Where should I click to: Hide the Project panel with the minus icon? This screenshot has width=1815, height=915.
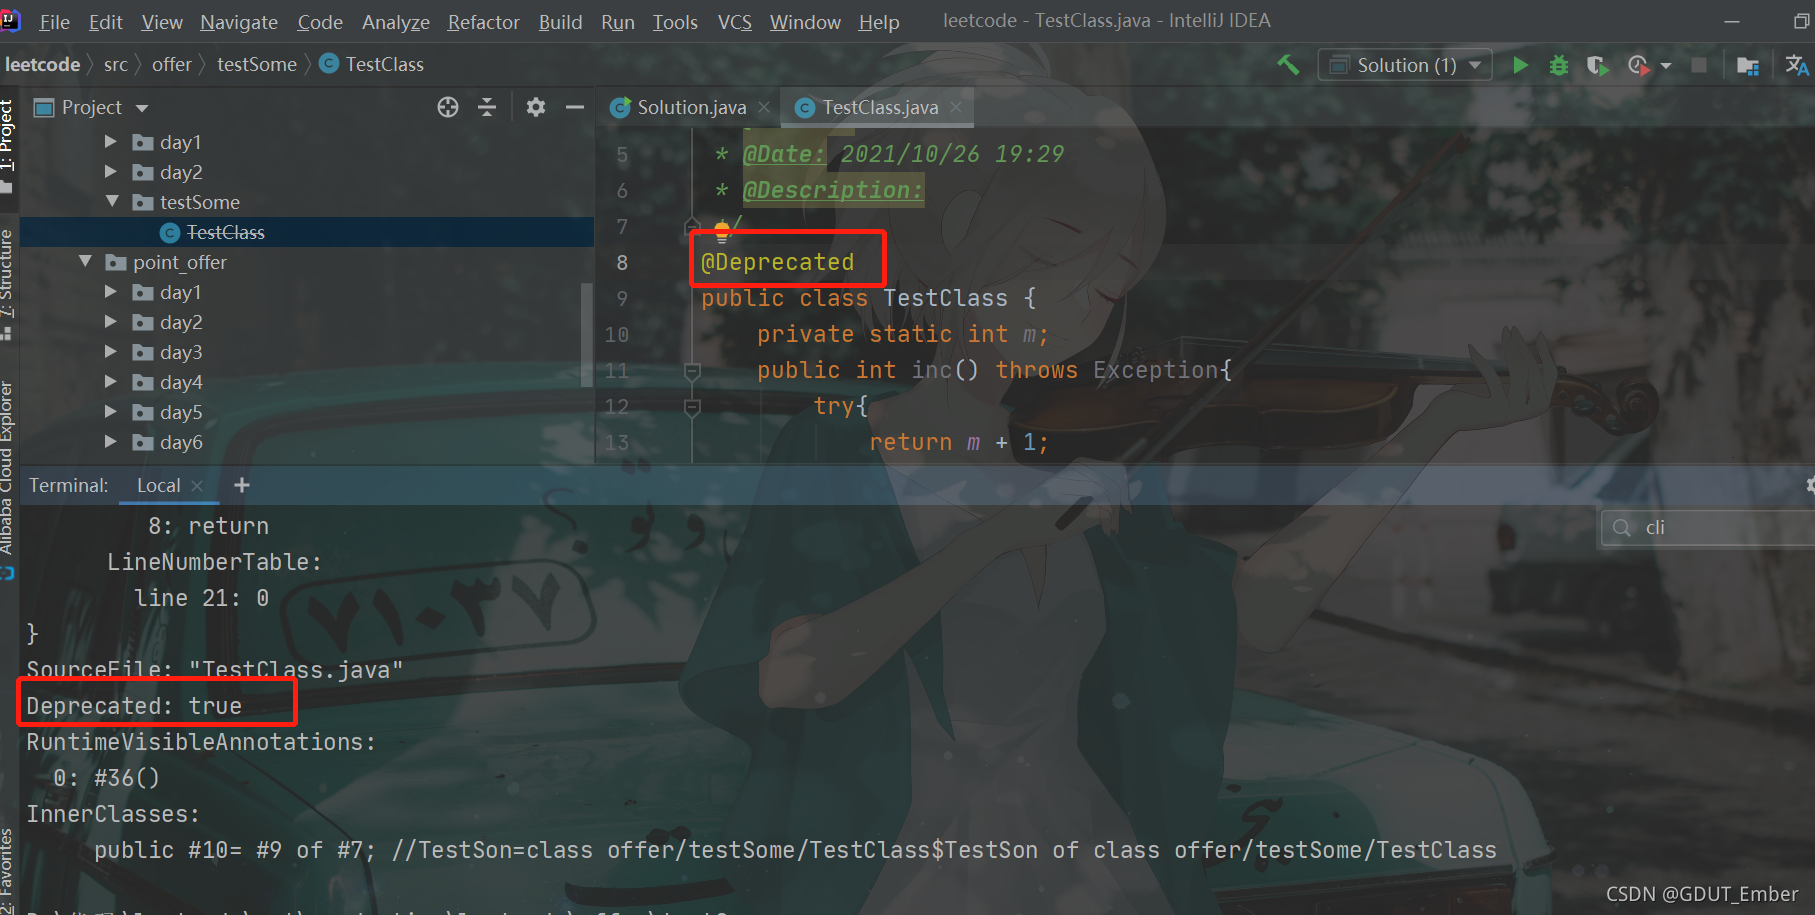(x=575, y=107)
